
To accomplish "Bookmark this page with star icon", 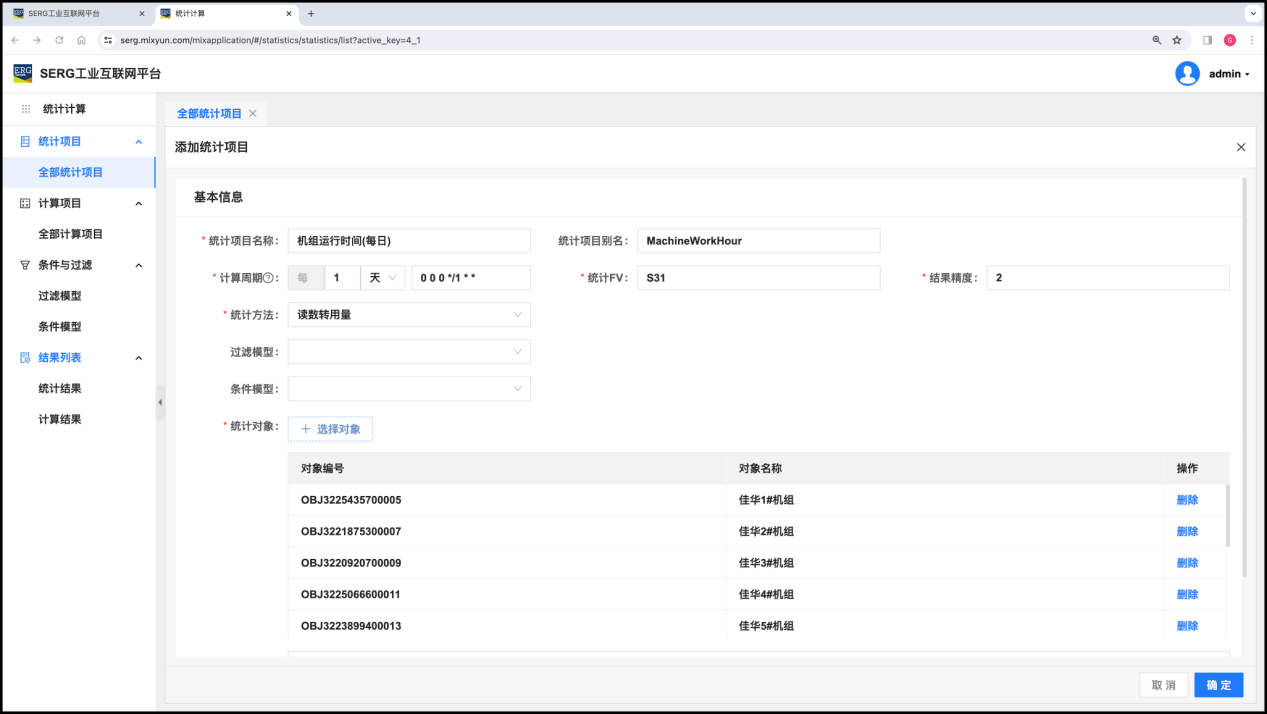I will [x=1177, y=40].
